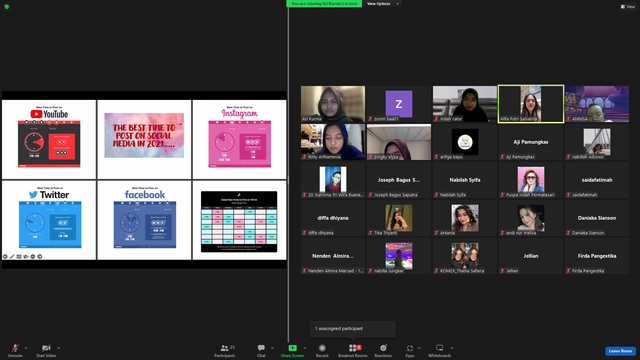Start recording with the Record button

[322, 350]
